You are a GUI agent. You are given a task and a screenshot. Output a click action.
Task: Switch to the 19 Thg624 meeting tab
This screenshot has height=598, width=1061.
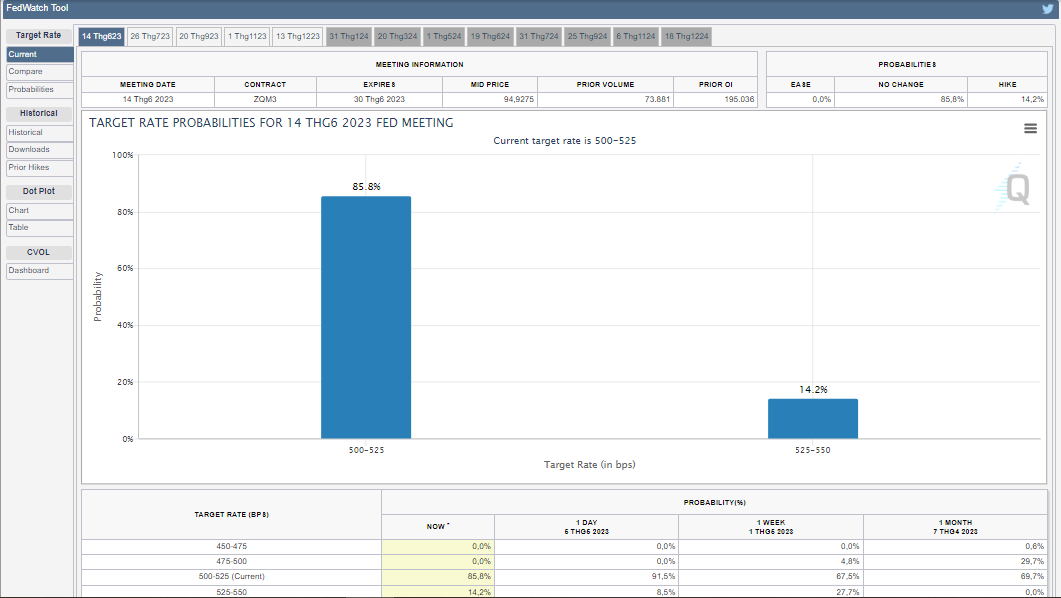(x=491, y=37)
